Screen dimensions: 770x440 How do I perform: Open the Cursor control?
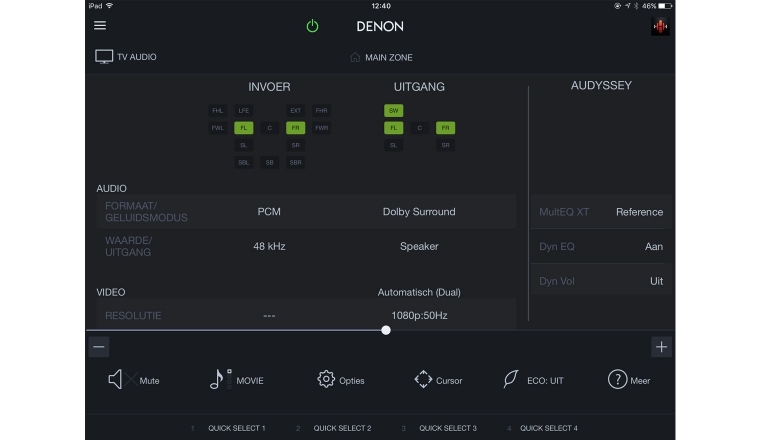[438, 380]
